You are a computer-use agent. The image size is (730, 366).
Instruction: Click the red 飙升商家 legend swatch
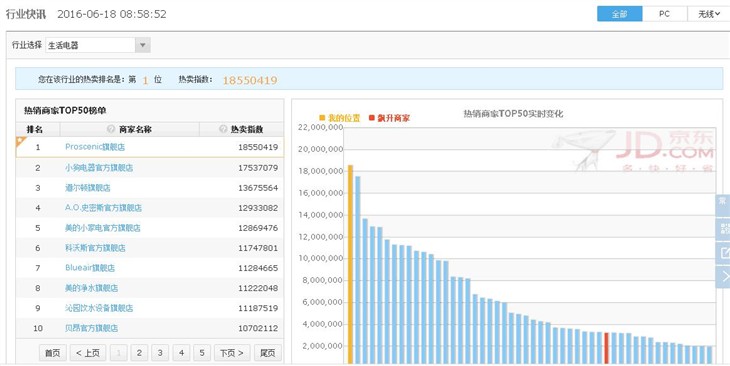click(372, 118)
